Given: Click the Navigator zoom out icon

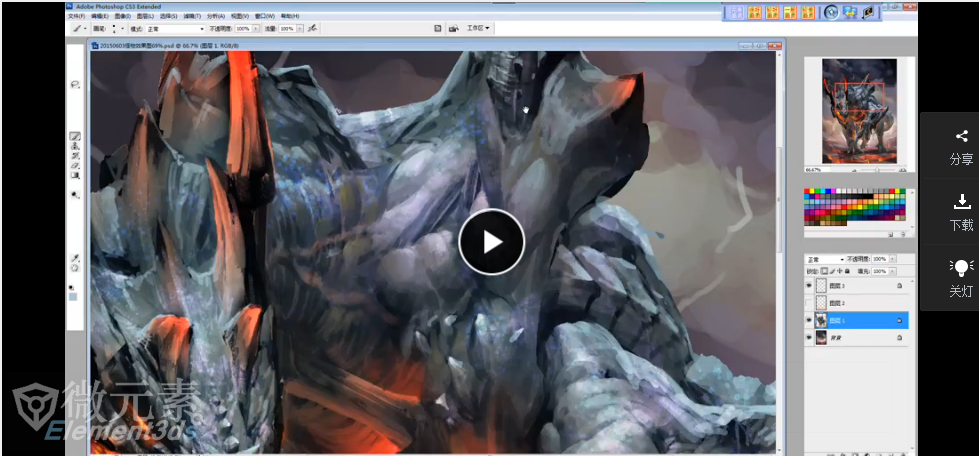Looking at the screenshot, I should click(854, 171).
